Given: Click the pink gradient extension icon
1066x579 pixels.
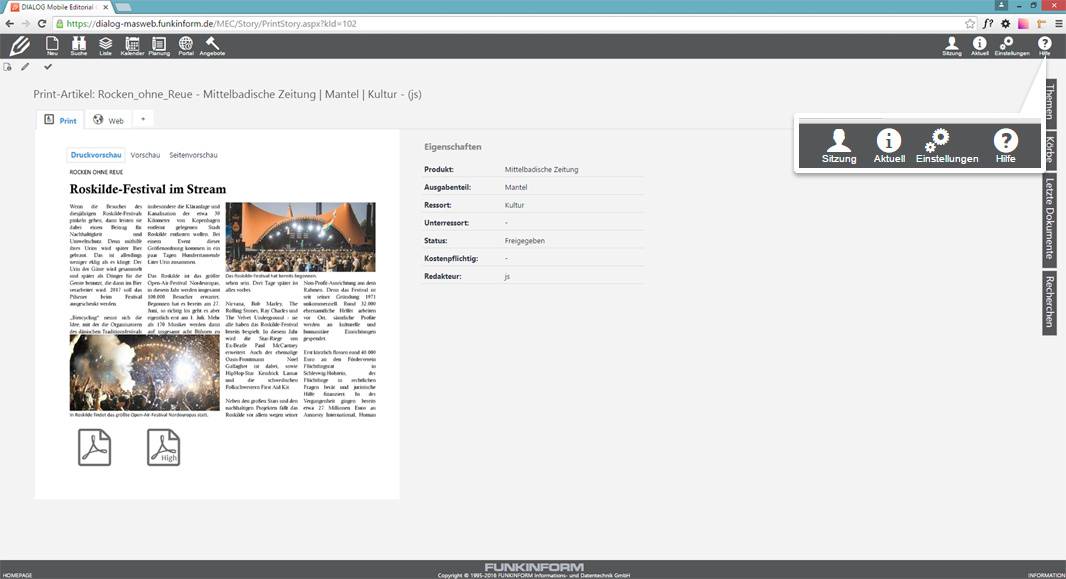Looking at the screenshot, I should click(1023, 24).
